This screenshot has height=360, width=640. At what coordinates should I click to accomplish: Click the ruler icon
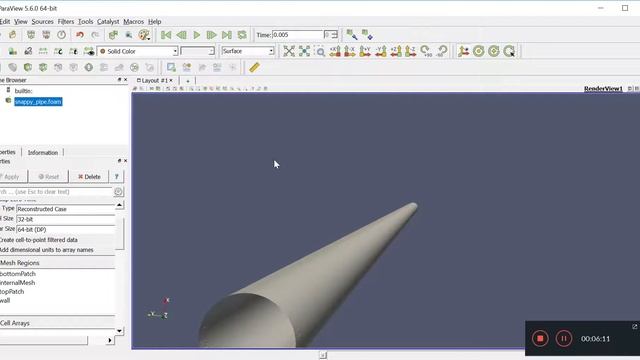click(254, 67)
